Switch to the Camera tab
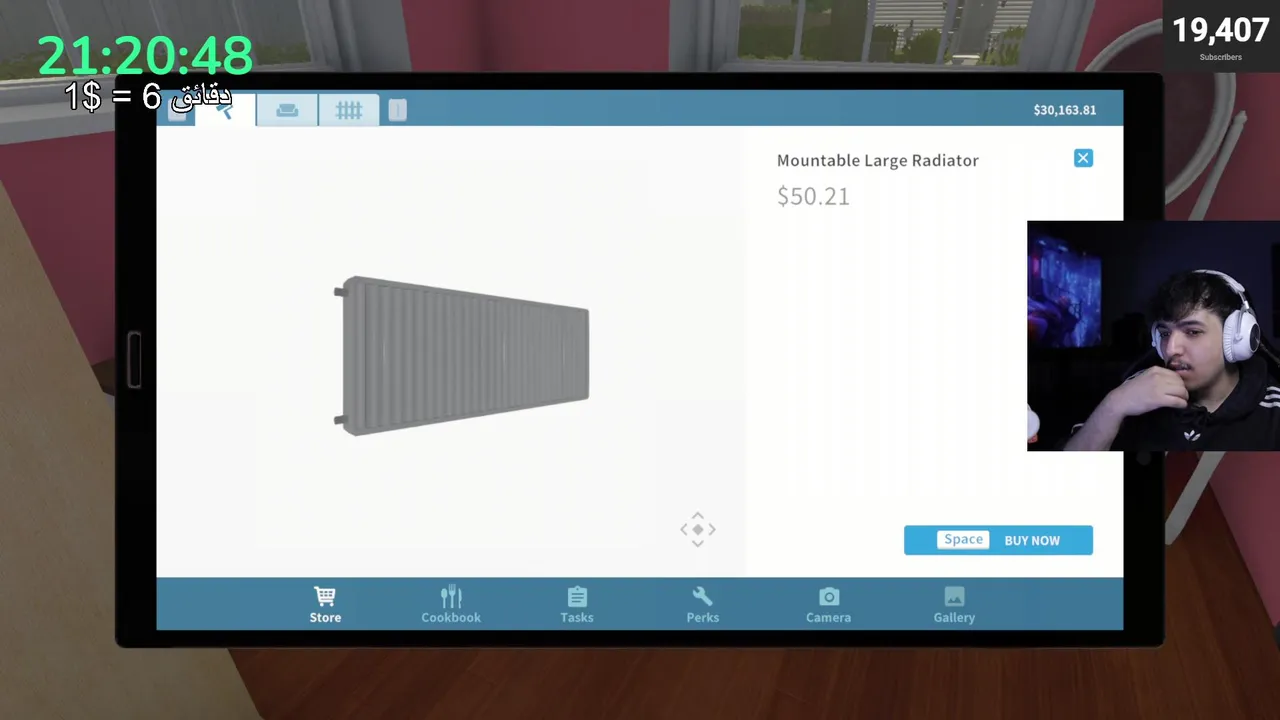The height and width of the screenshot is (720, 1280). tap(828, 605)
